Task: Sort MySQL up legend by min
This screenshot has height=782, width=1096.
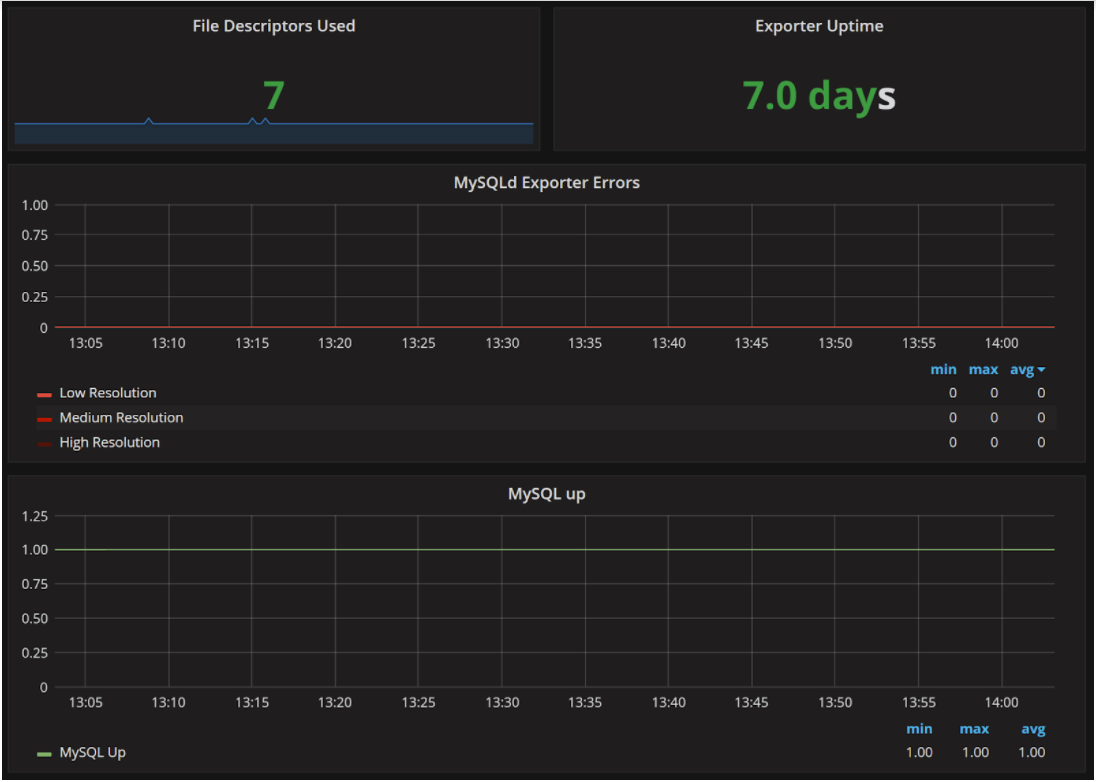Action: [919, 729]
